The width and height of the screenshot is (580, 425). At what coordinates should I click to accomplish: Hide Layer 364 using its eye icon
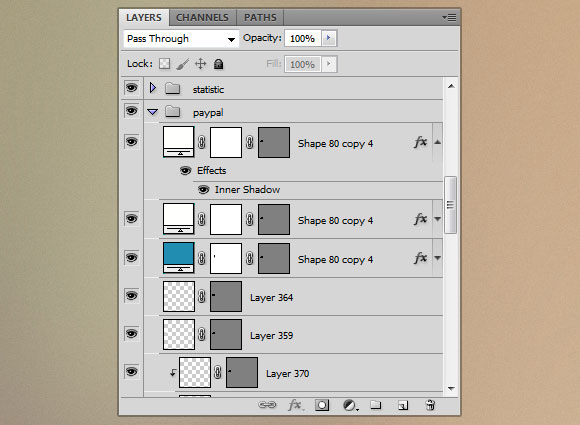131,296
